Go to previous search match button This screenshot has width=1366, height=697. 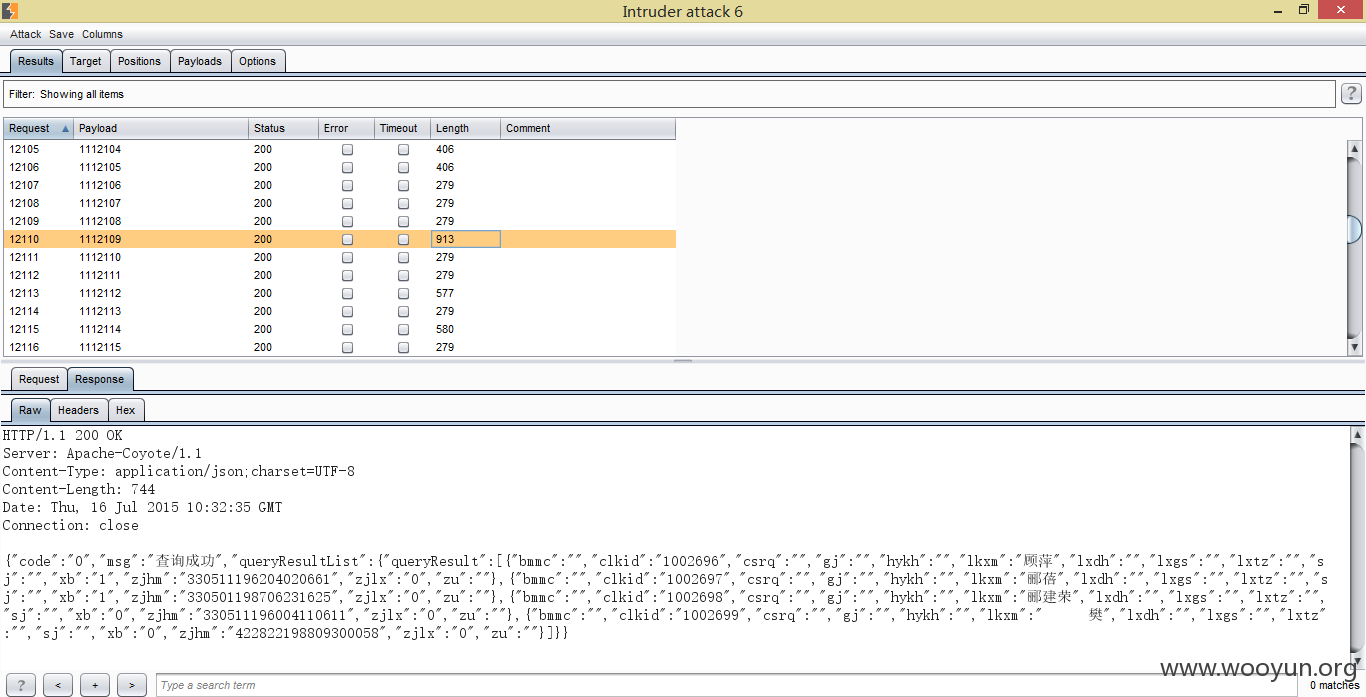tap(58, 685)
